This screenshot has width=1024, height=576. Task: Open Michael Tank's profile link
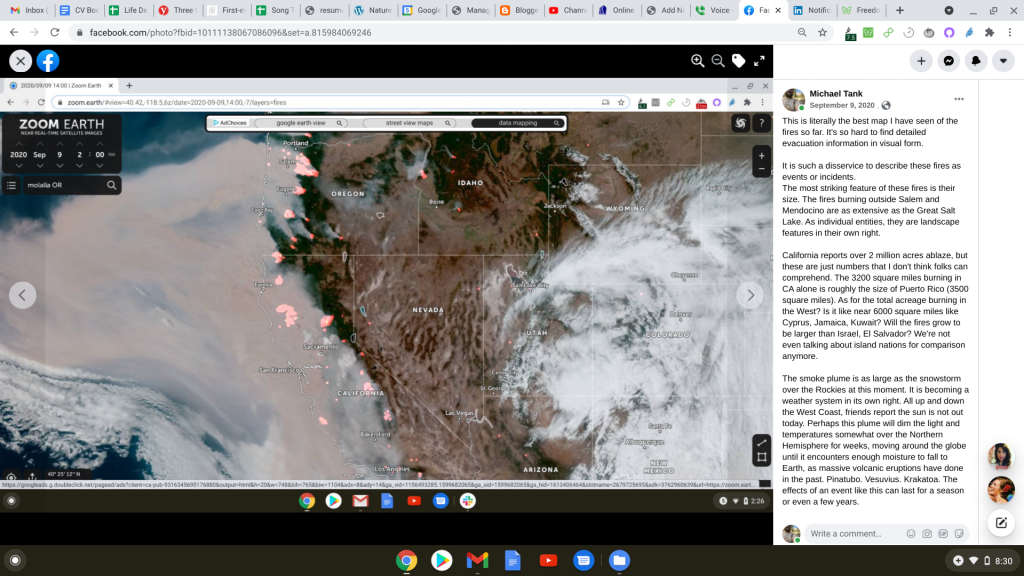coord(841,93)
